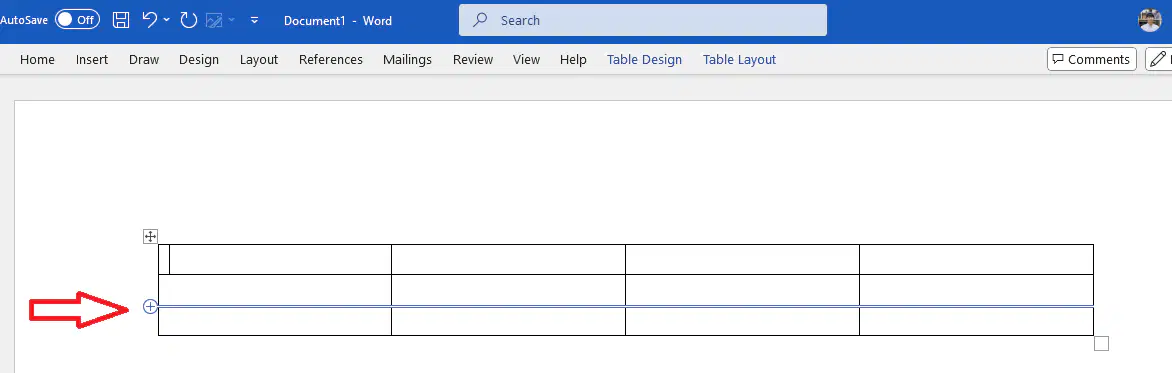The image size is (1172, 373).
Task: Open the Customize Quick Access Toolbar dropdown
Action: point(254,21)
